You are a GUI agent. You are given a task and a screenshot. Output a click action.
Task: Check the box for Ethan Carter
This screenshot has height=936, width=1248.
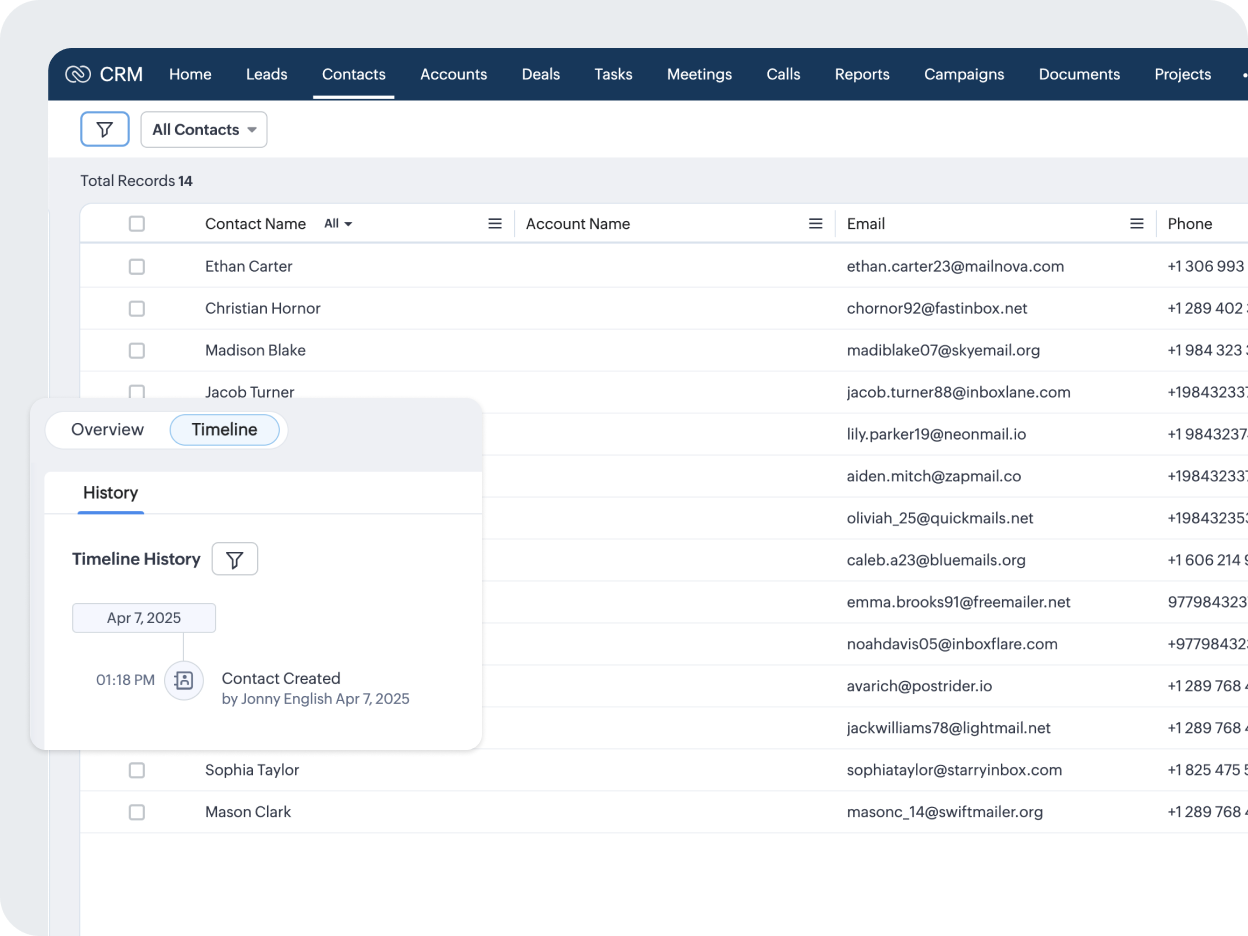coord(137,267)
